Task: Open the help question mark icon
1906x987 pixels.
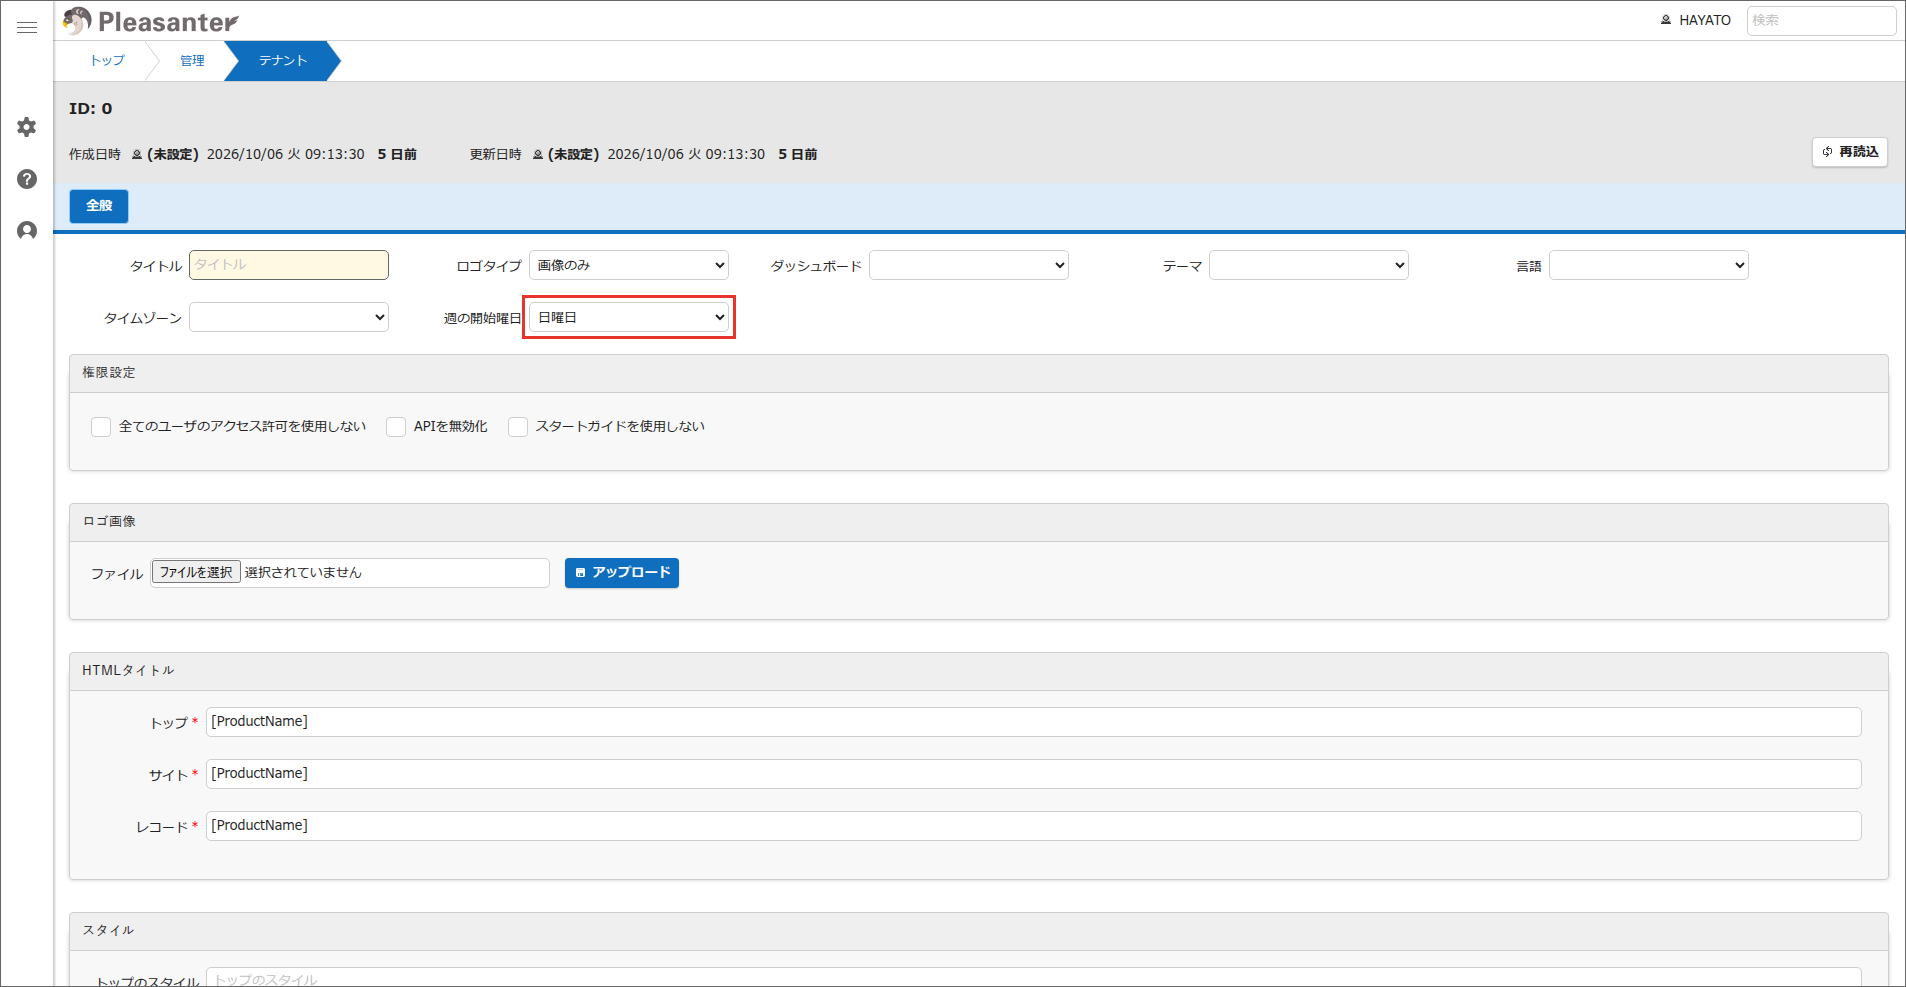Action: [x=27, y=179]
